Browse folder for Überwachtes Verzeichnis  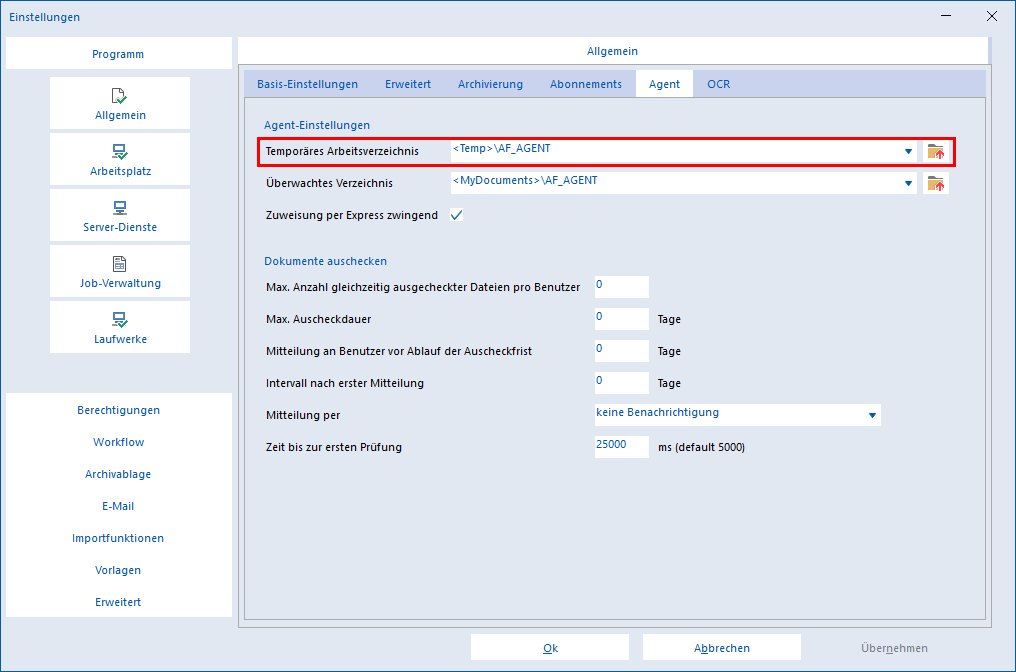936,183
